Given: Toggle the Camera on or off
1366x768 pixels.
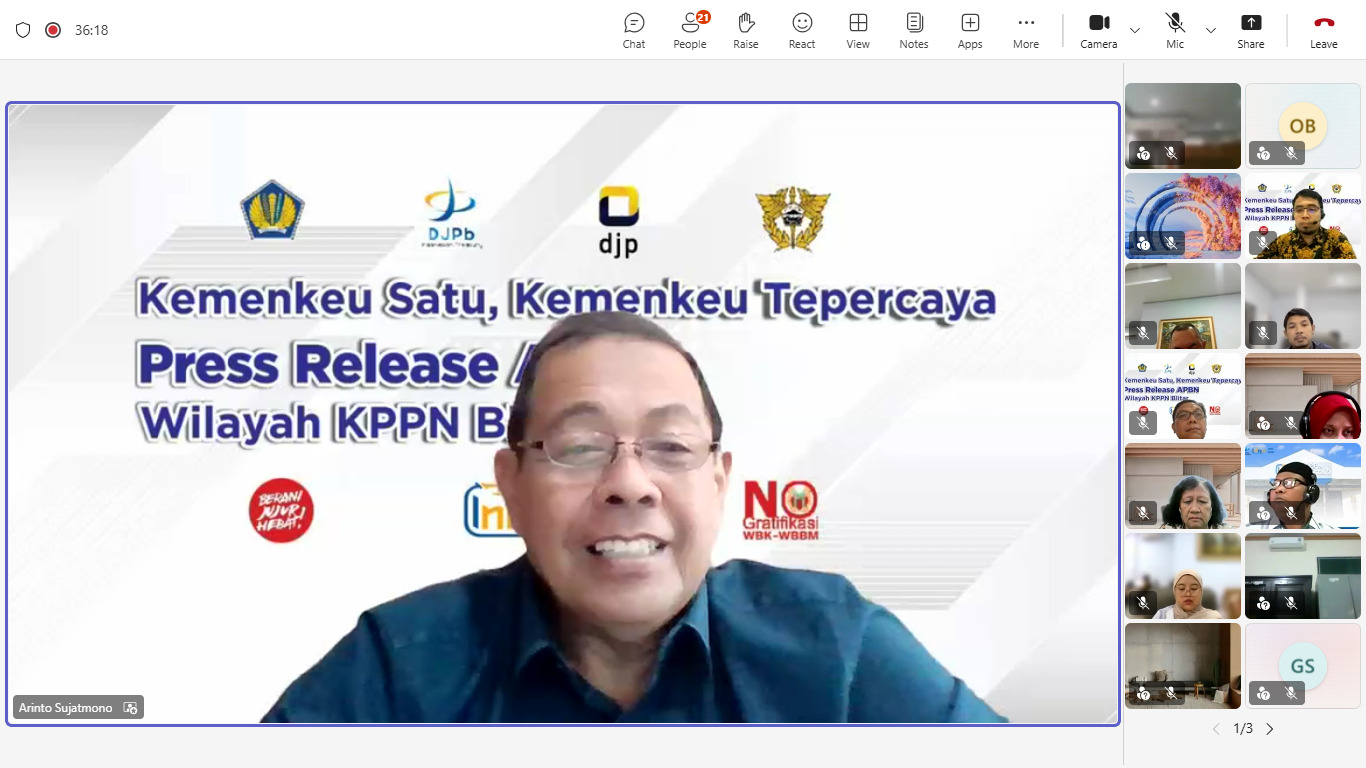Looking at the screenshot, I should click(x=1099, y=30).
